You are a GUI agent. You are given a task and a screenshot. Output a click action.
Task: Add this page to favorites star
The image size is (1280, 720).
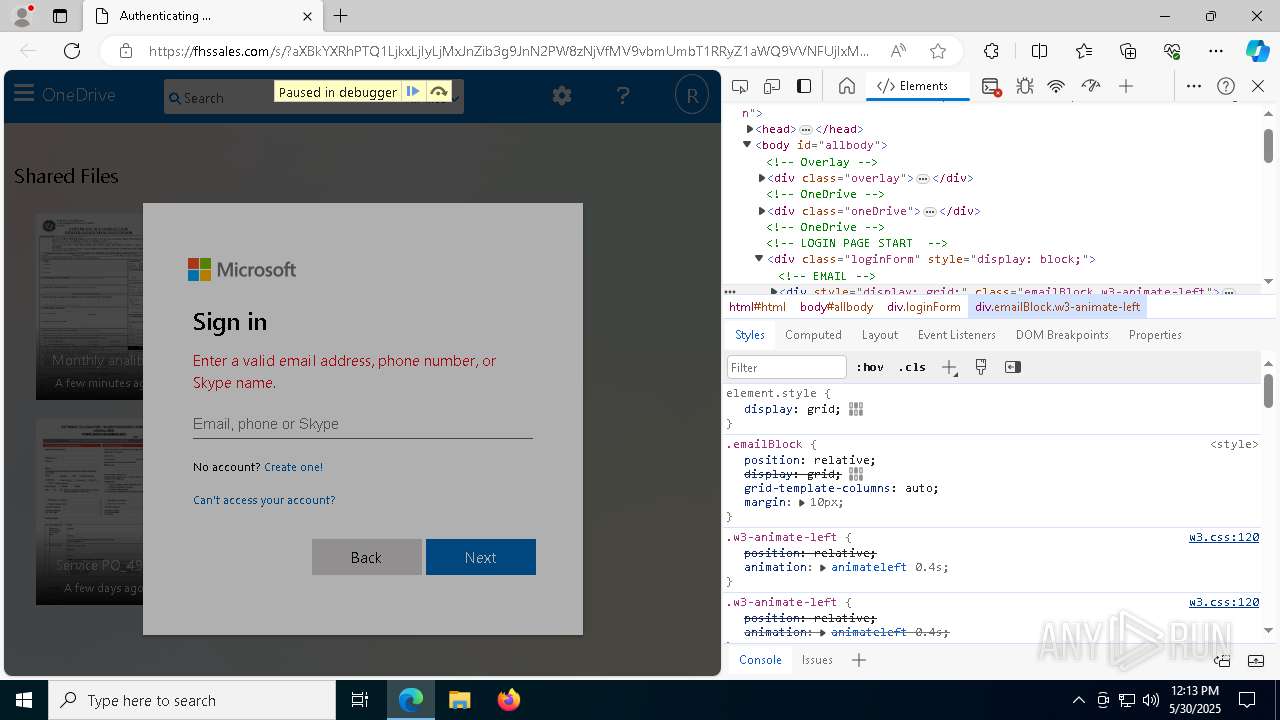pyautogui.click(x=938, y=51)
